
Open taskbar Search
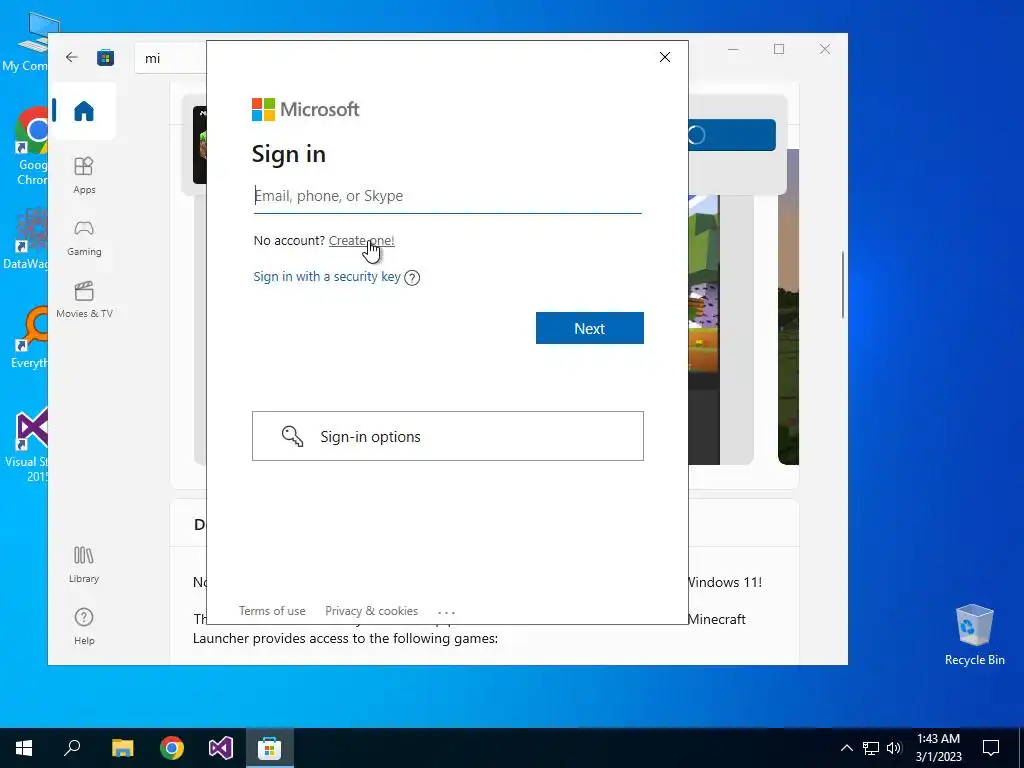[x=72, y=748]
